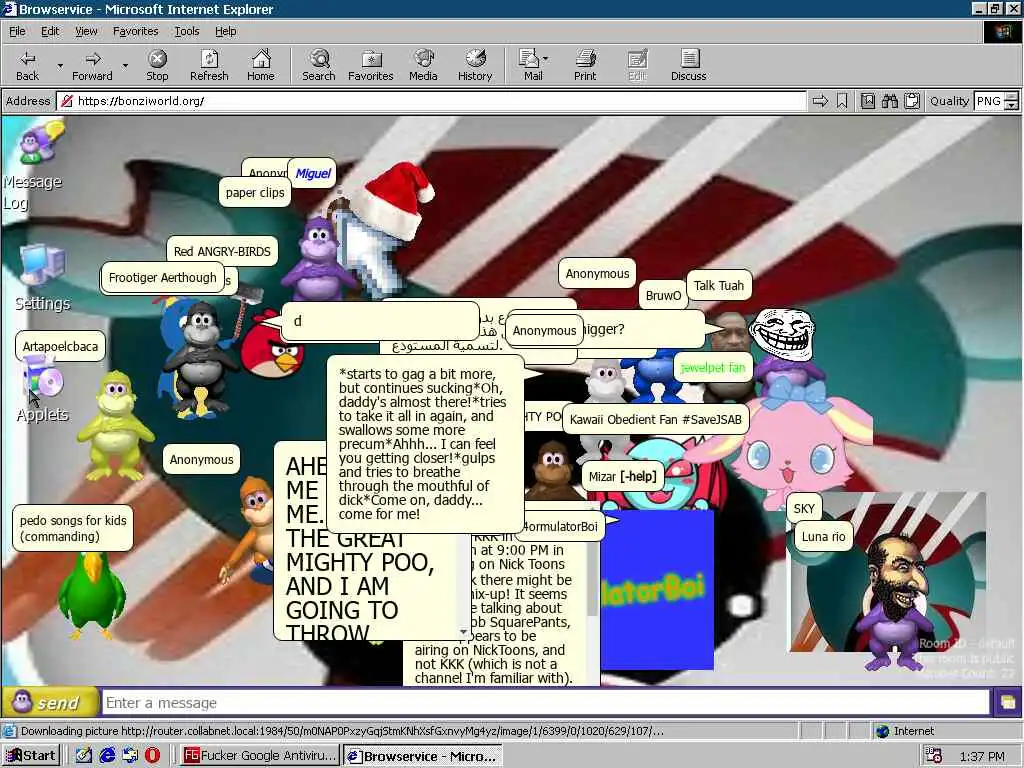
Task: Click the Forward navigation button
Action: [92, 65]
